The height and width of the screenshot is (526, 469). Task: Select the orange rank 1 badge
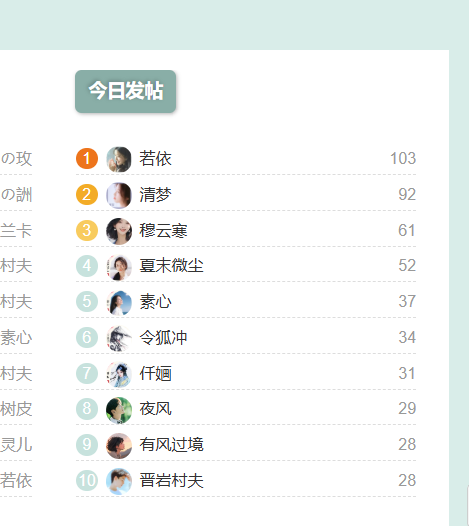[x=87, y=158]
